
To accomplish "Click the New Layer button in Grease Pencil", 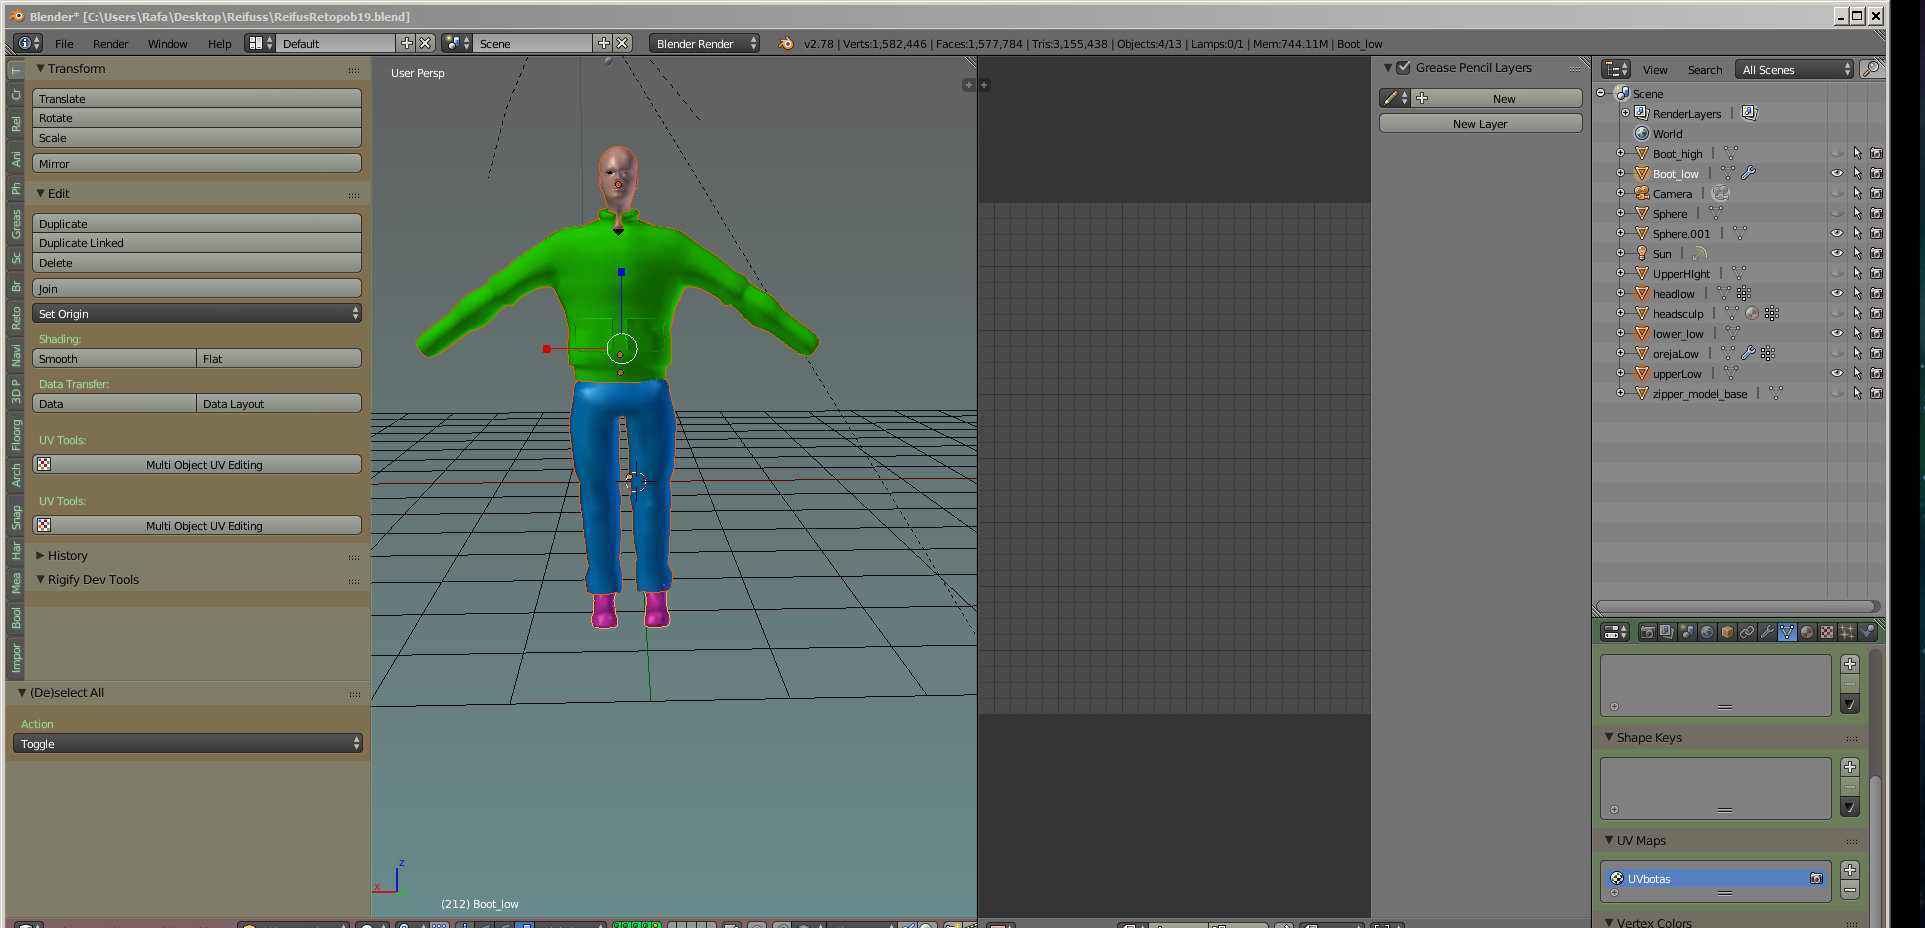I will 1479,123.
